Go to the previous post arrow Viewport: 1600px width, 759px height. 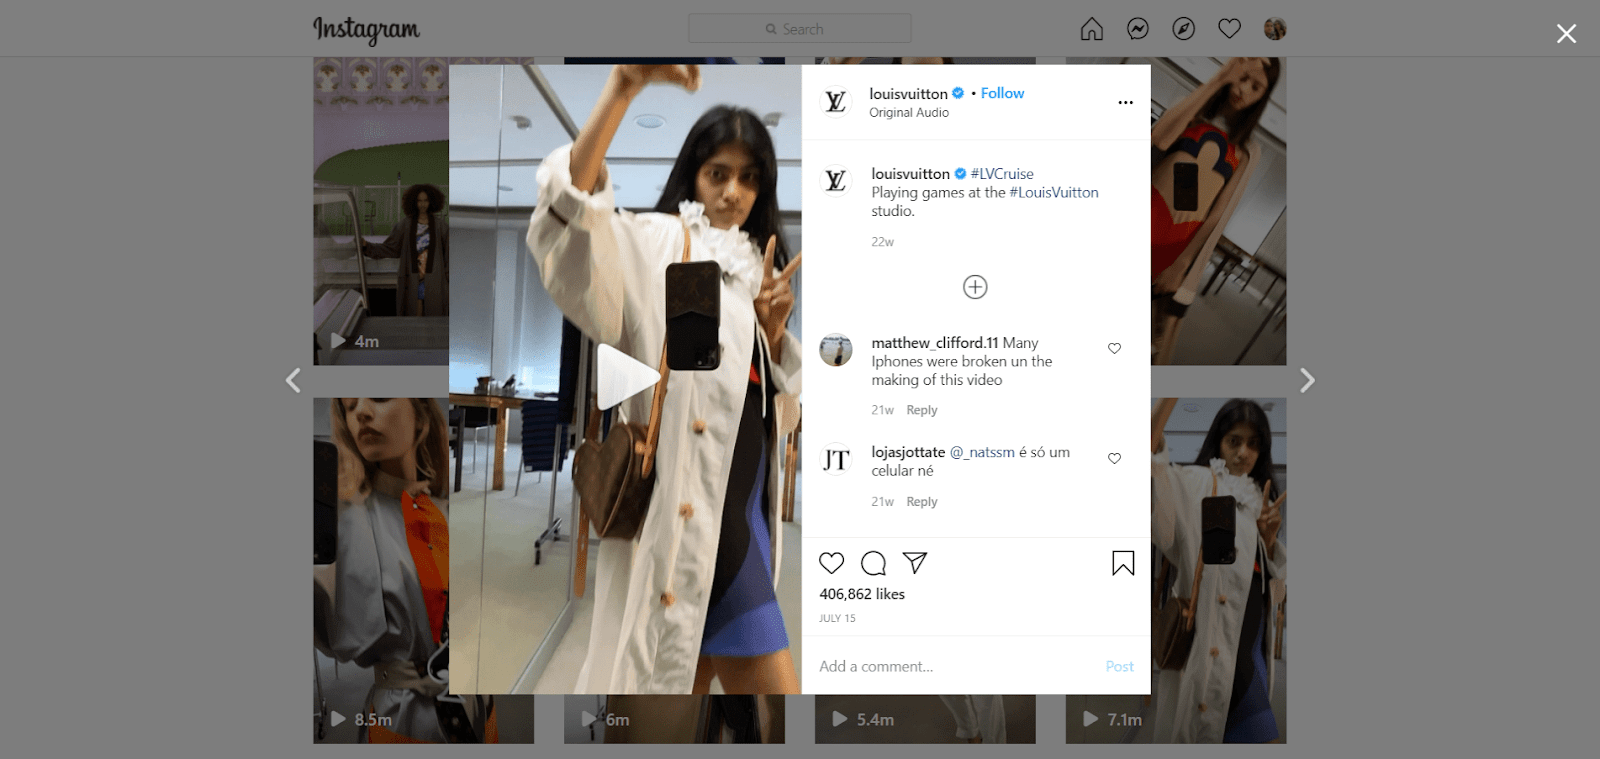tap(293, 380)
